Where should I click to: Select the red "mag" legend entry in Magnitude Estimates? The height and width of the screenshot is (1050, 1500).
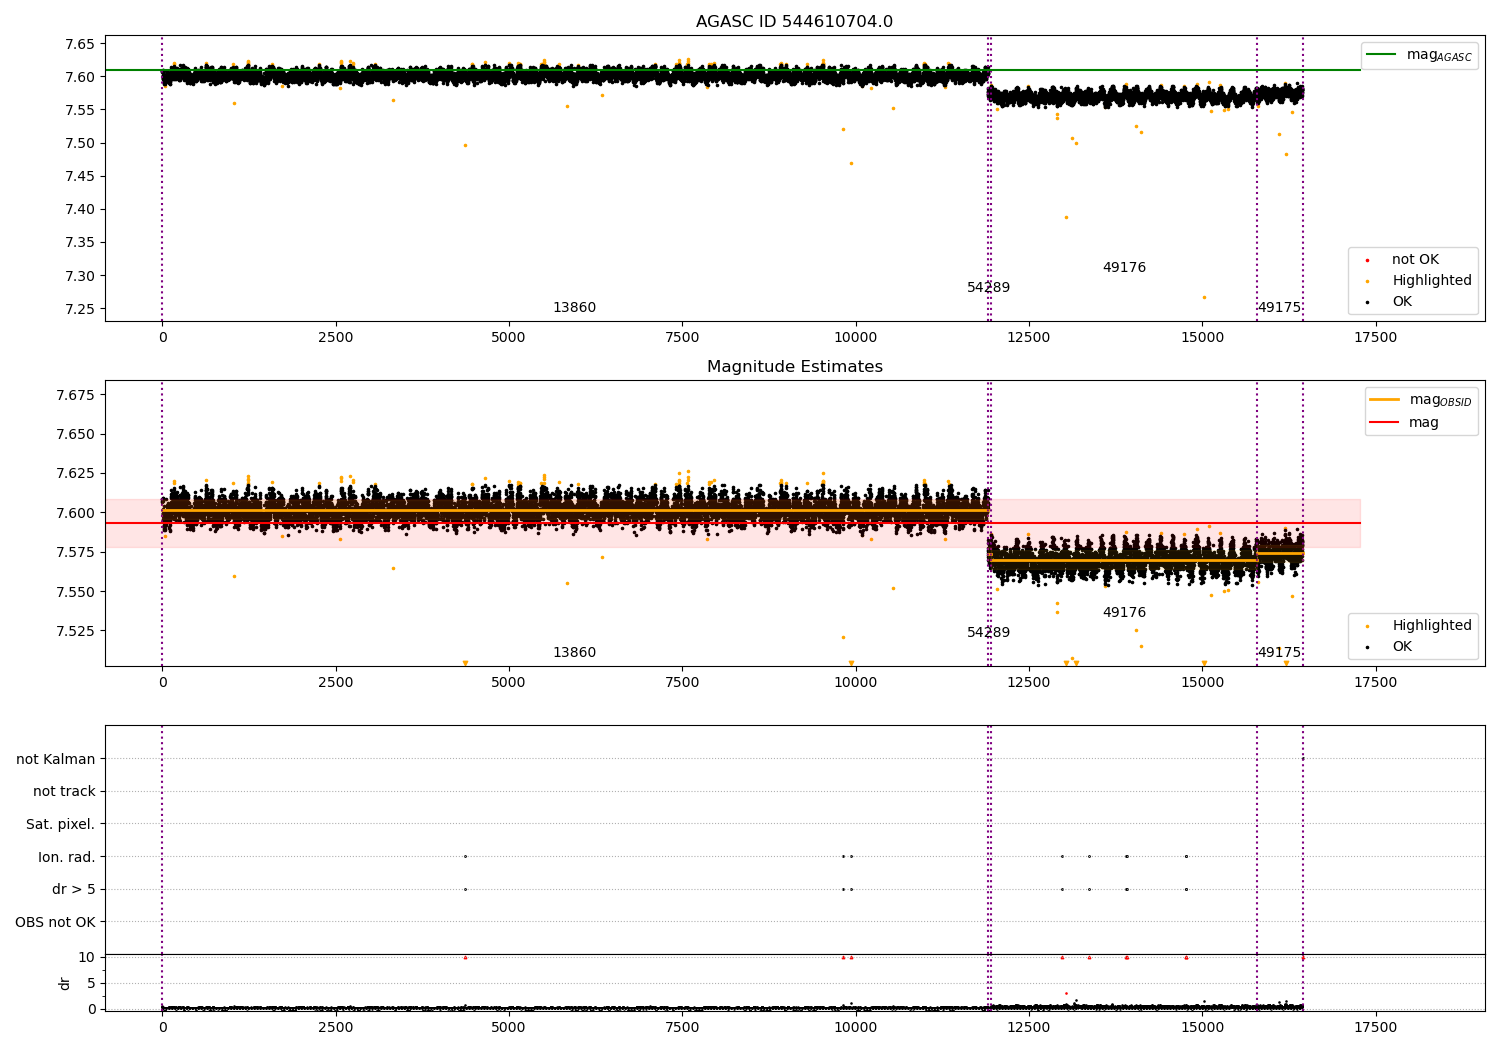[1404, 423]
